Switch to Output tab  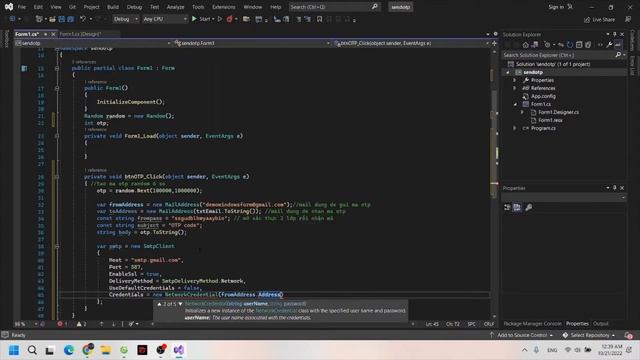600,324
